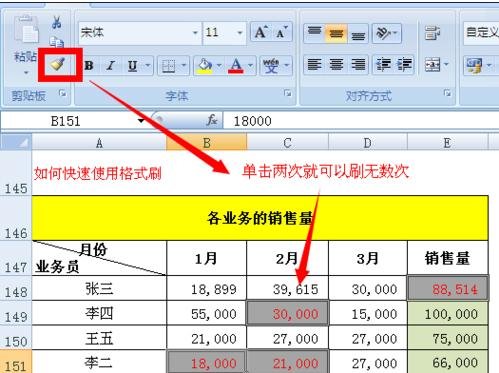
Task: Click the phonetic guide 文 icon
Action: tap(271, 66)
